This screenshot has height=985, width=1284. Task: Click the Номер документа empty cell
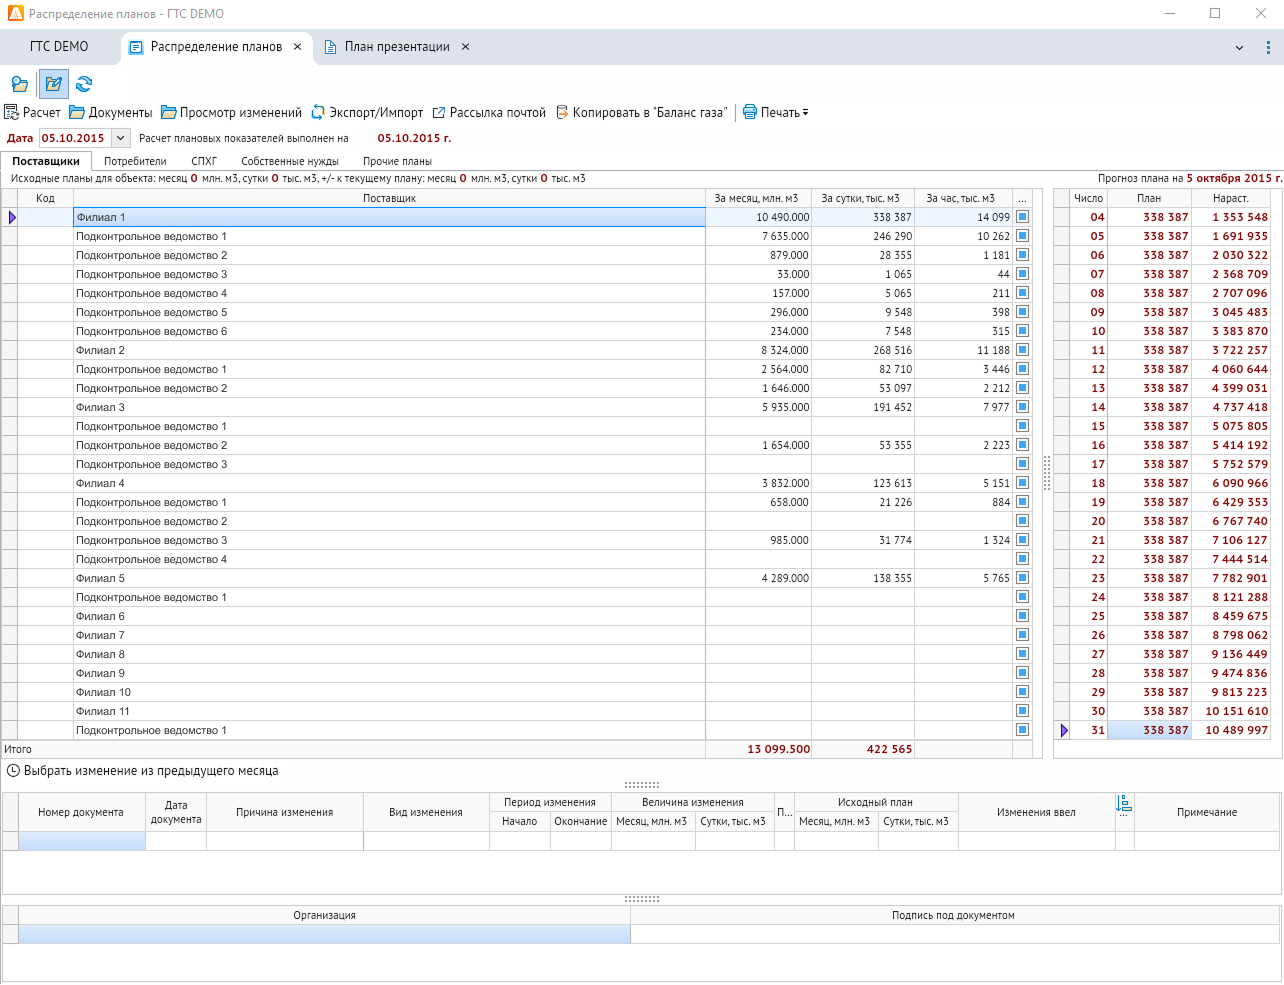pos(82,841)
